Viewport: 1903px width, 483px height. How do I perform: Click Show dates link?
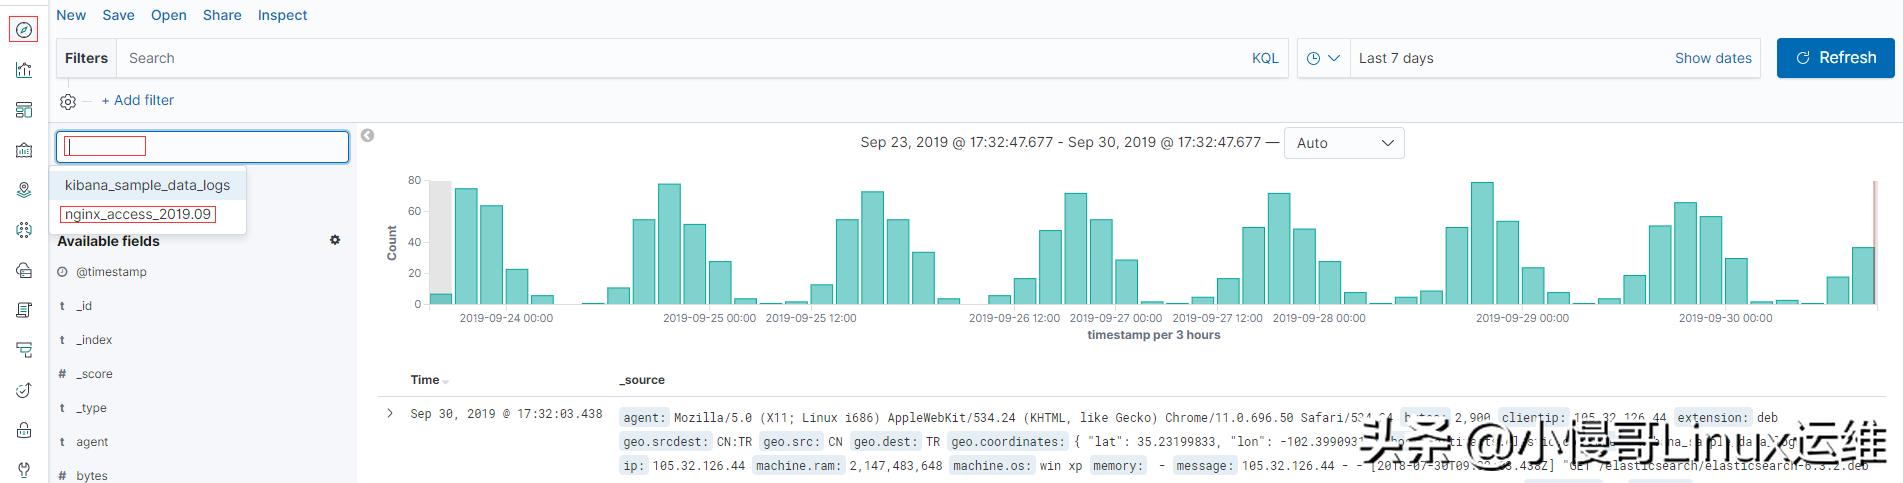pyautogui.click(x=1713, y=58)
